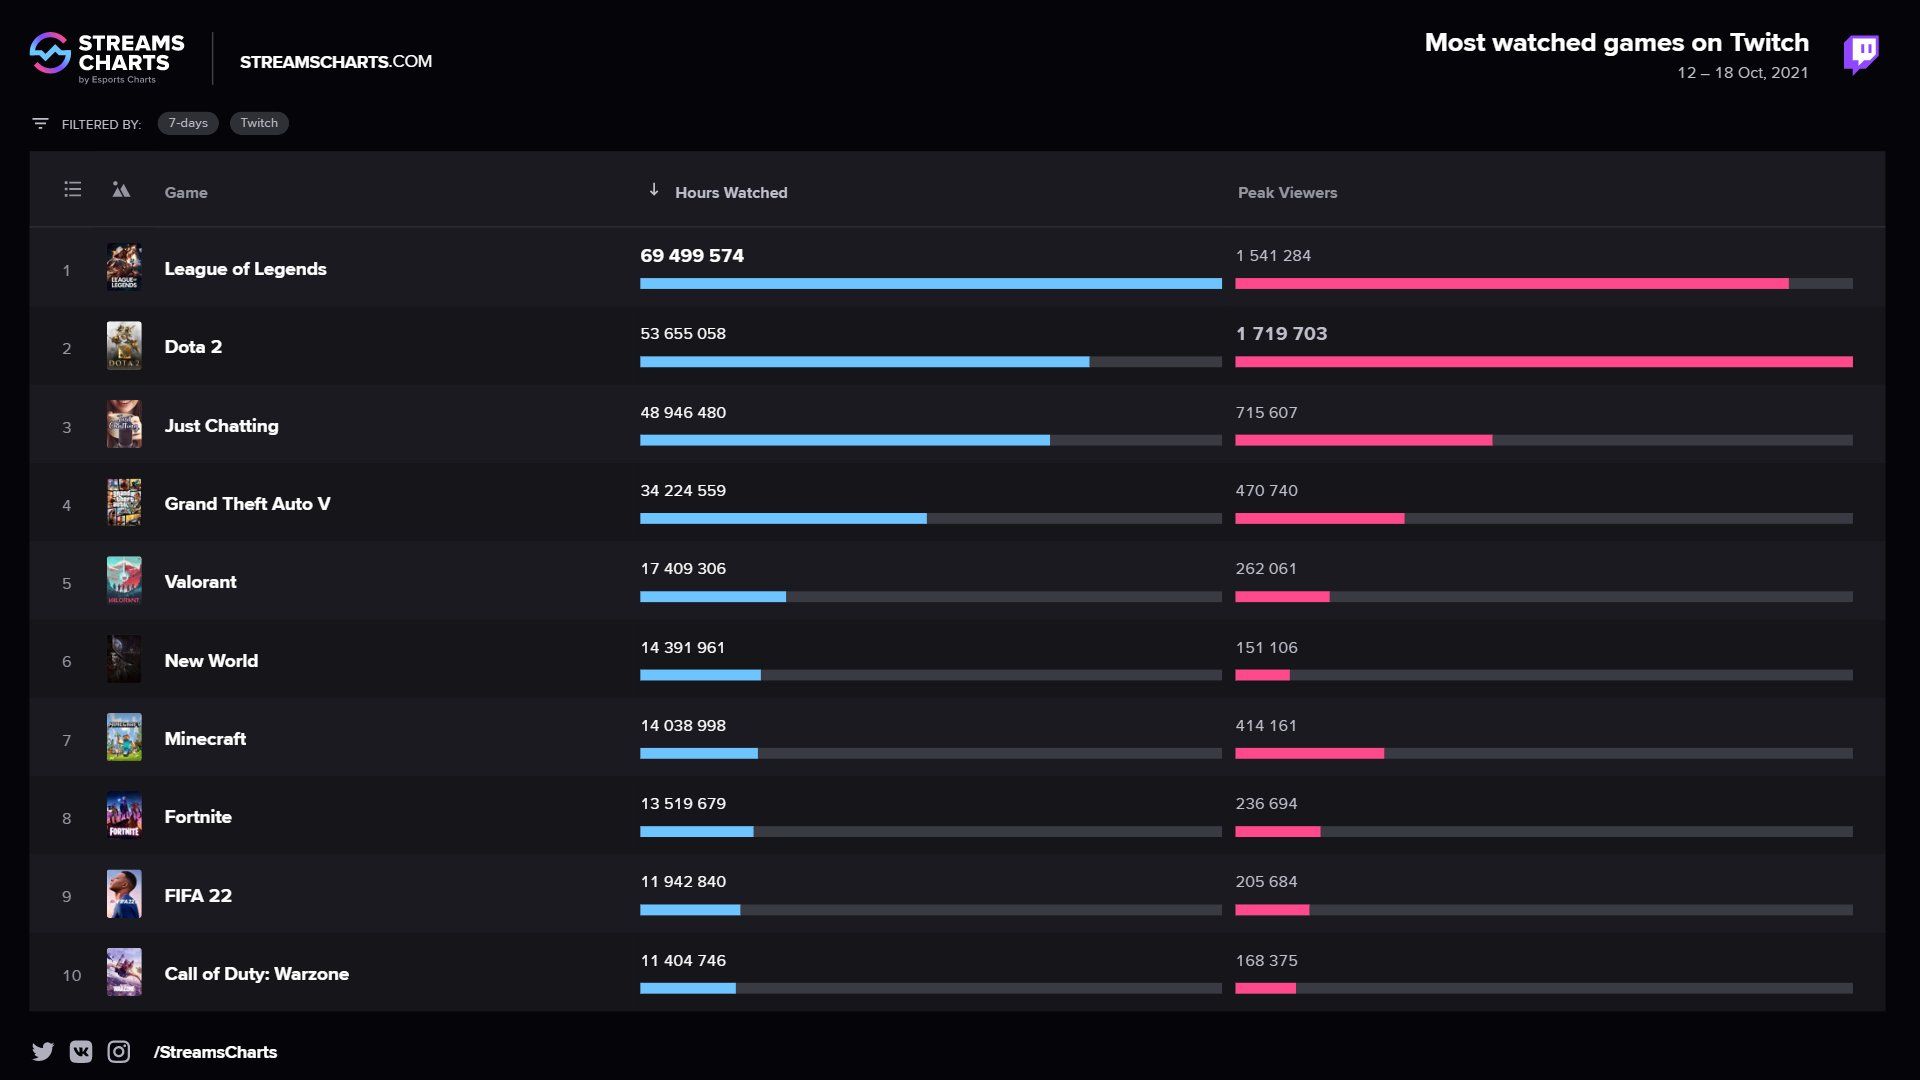Viewport: 1920px width, 1080px height.
Task: Toggle the 7-days filter chip
Action: pyautogui.click(x=188, y=123)
